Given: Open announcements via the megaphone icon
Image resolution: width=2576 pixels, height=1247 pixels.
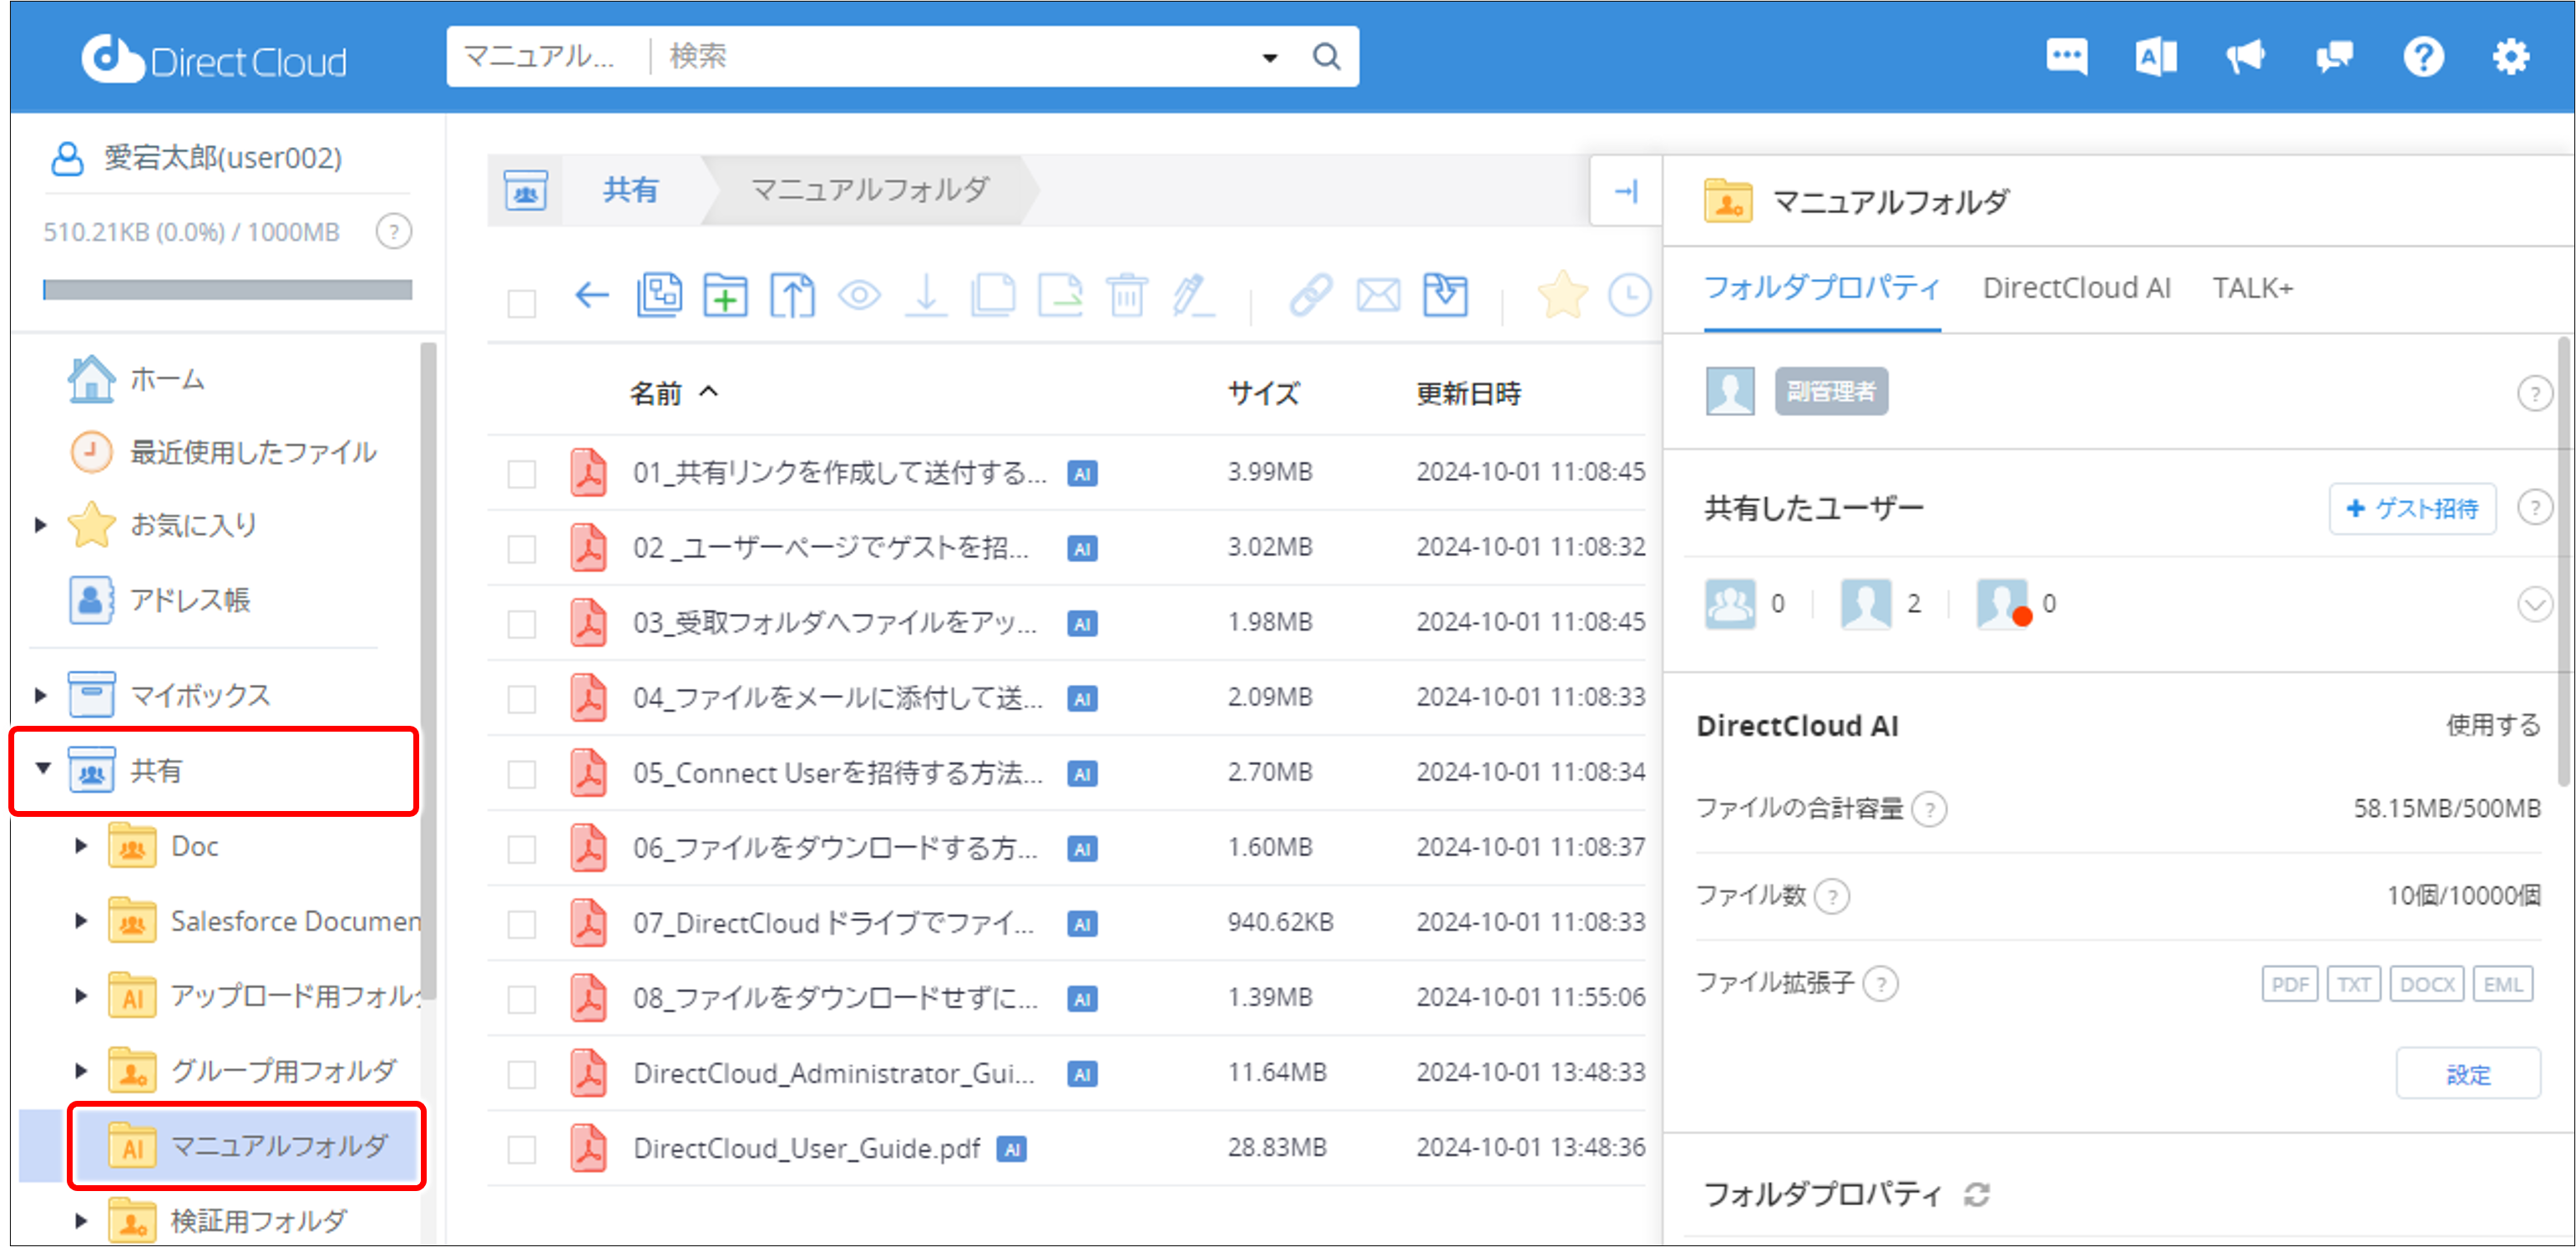Looking at the screenshot, I should (x=2245, y=56).
